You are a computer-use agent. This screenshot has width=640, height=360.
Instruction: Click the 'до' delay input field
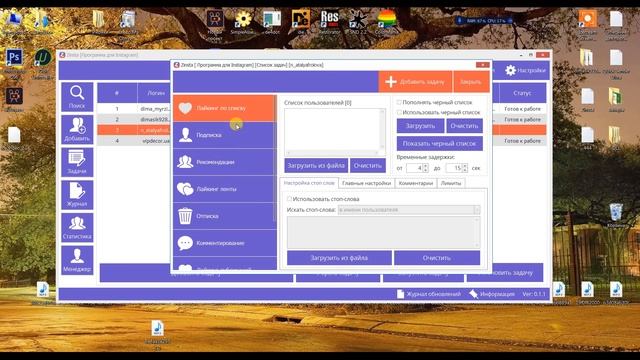click(x=453, y=168)
